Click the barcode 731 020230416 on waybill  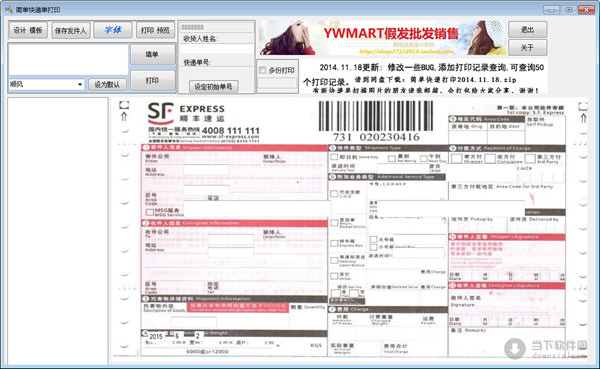click(x=376, y=121)
